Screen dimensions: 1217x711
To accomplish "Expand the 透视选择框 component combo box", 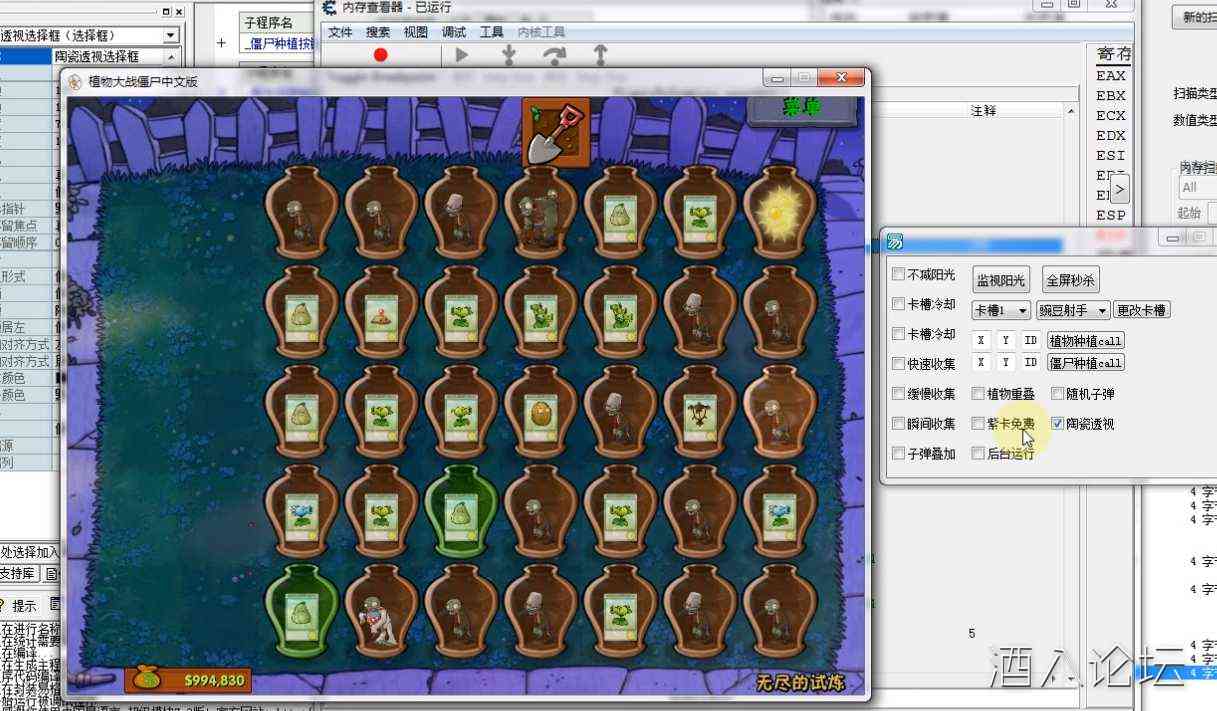I will click(171, 35).
